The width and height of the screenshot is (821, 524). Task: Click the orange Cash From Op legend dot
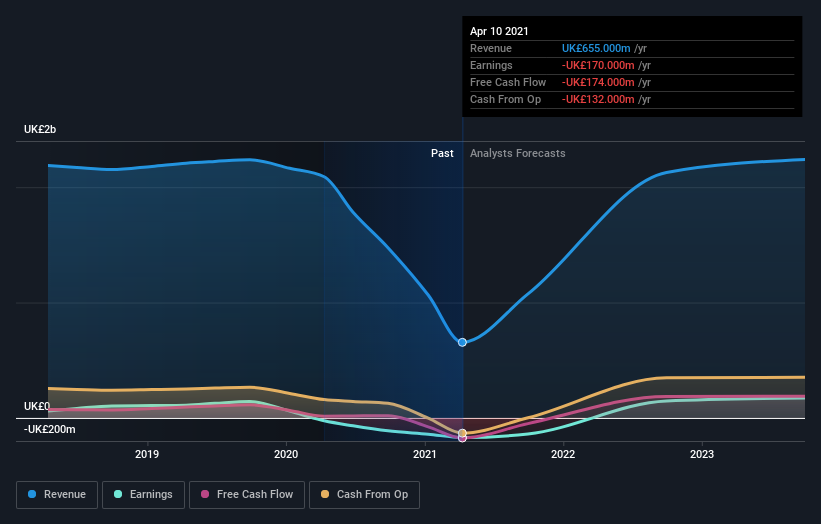pyautogui.click(x=325, y=494)
